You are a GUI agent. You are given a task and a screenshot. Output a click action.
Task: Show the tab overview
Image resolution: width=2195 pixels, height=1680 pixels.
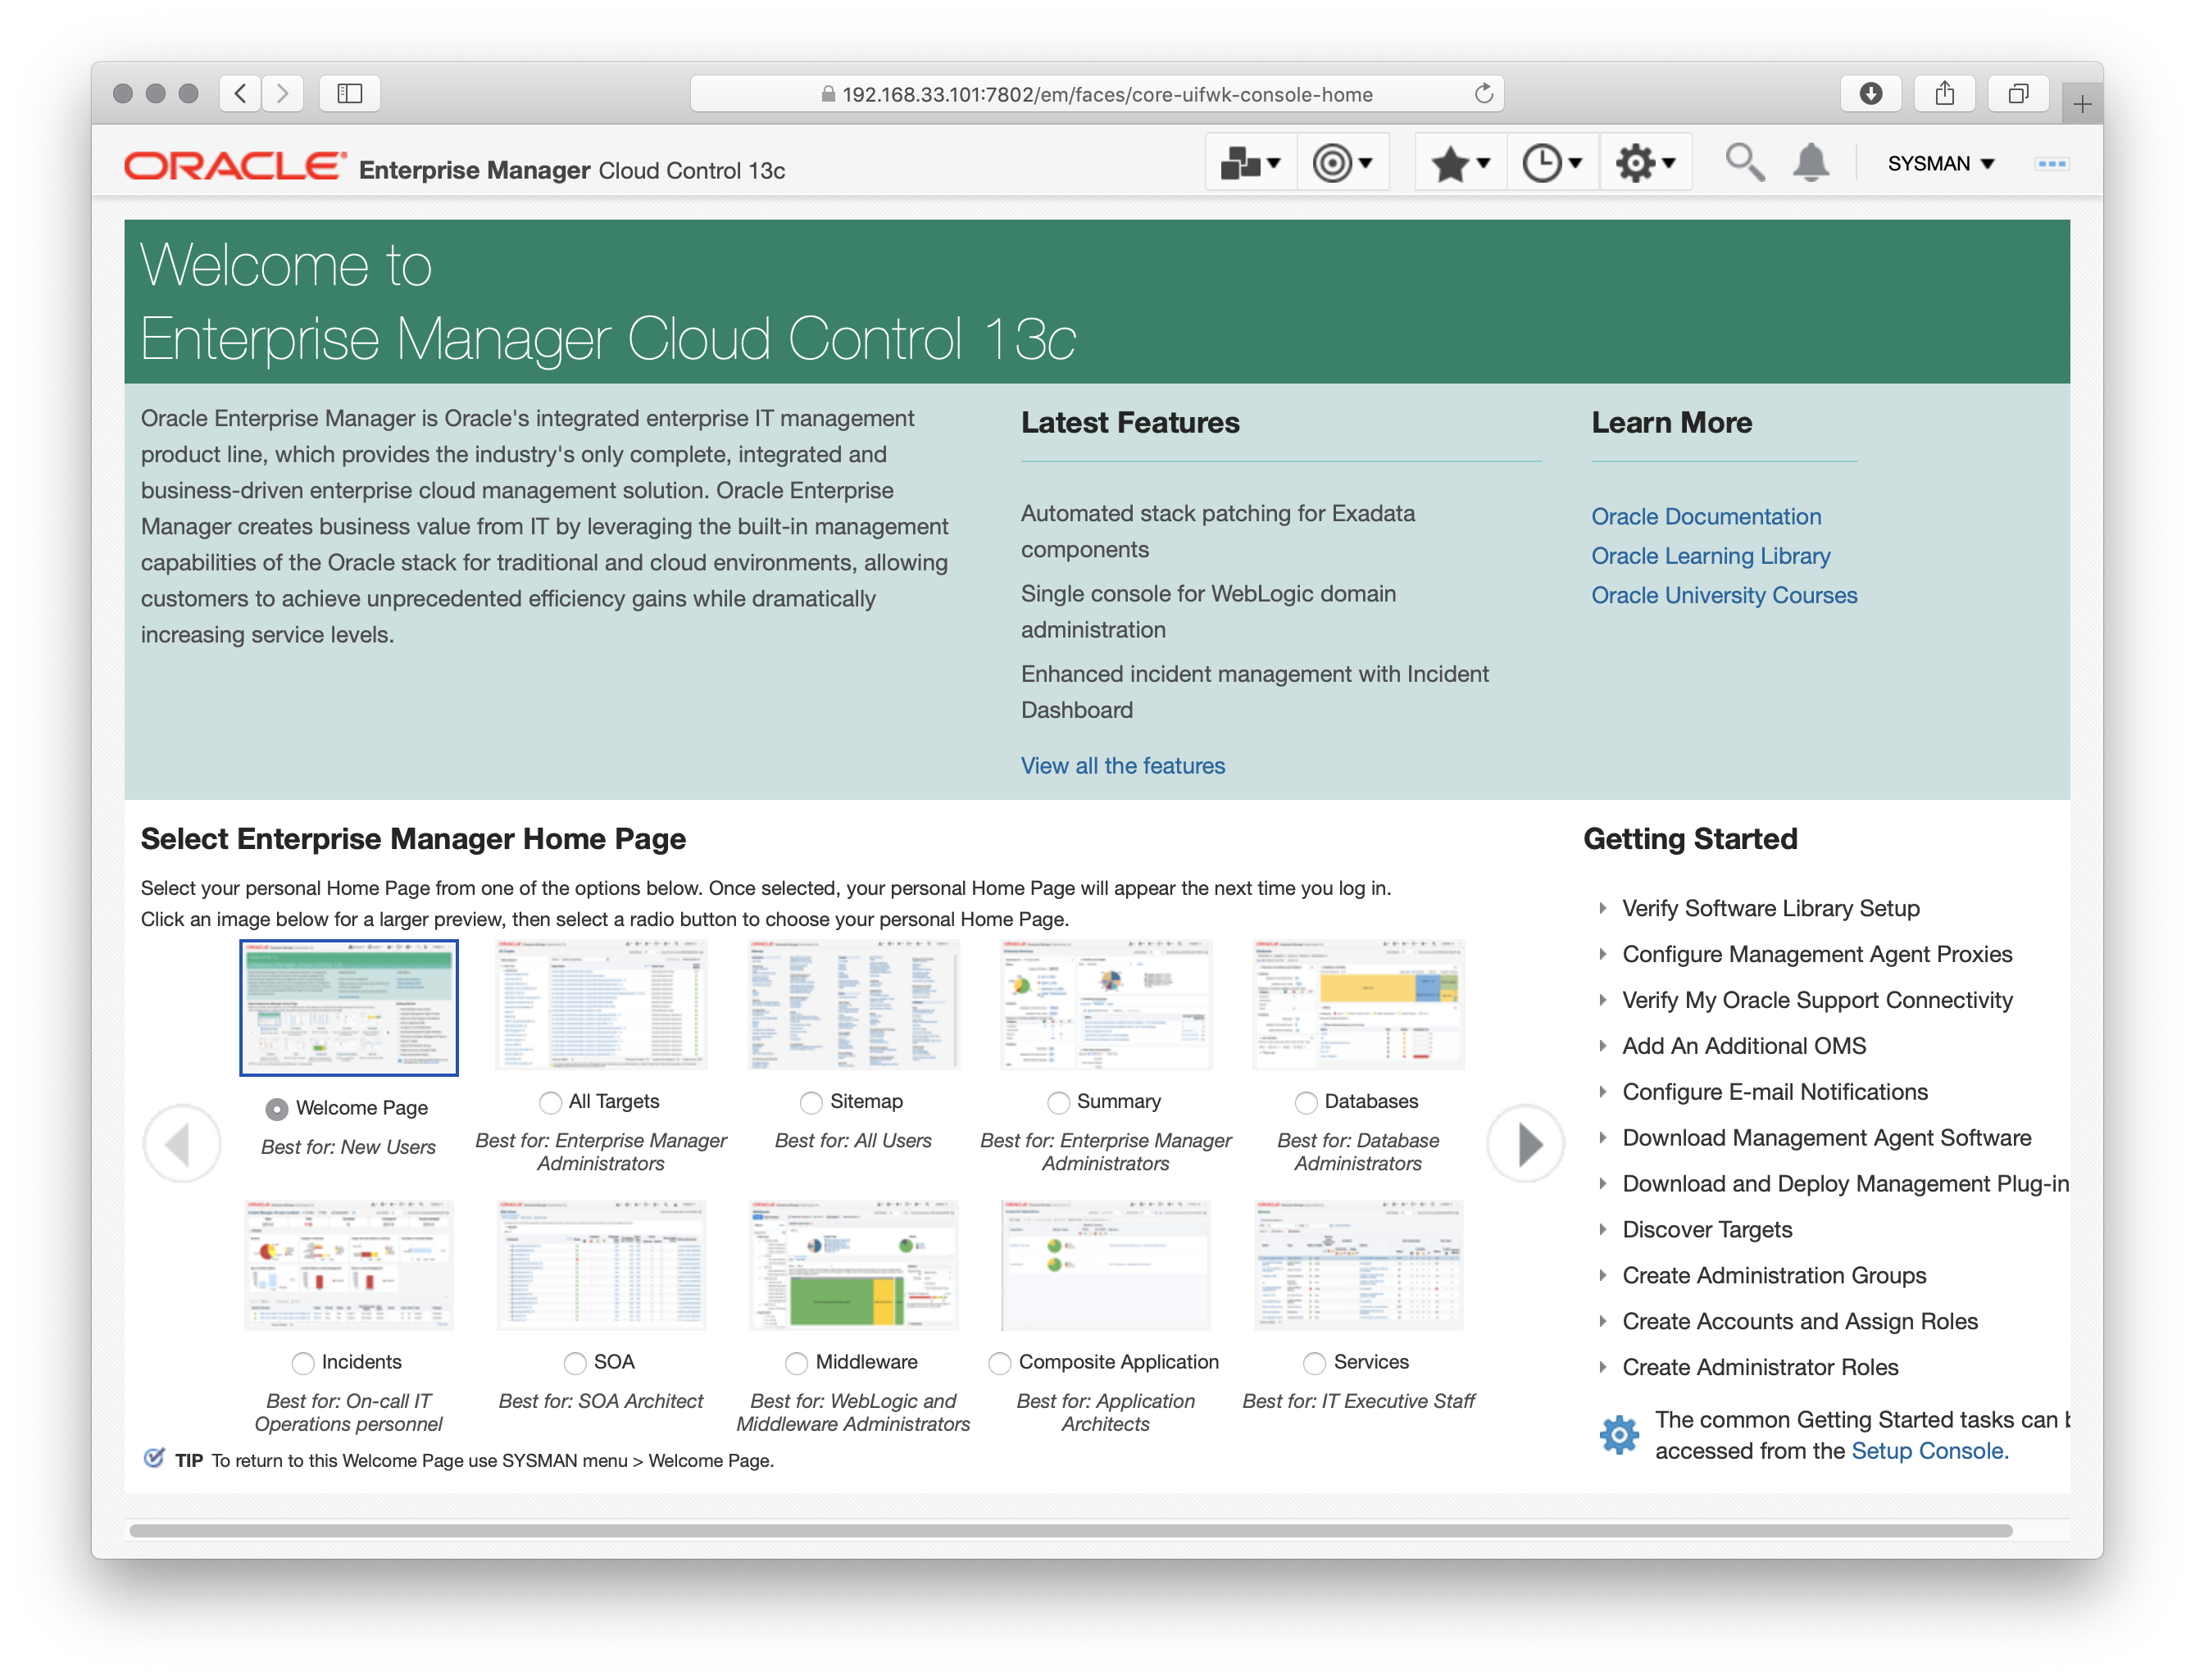pos(2018,94)
